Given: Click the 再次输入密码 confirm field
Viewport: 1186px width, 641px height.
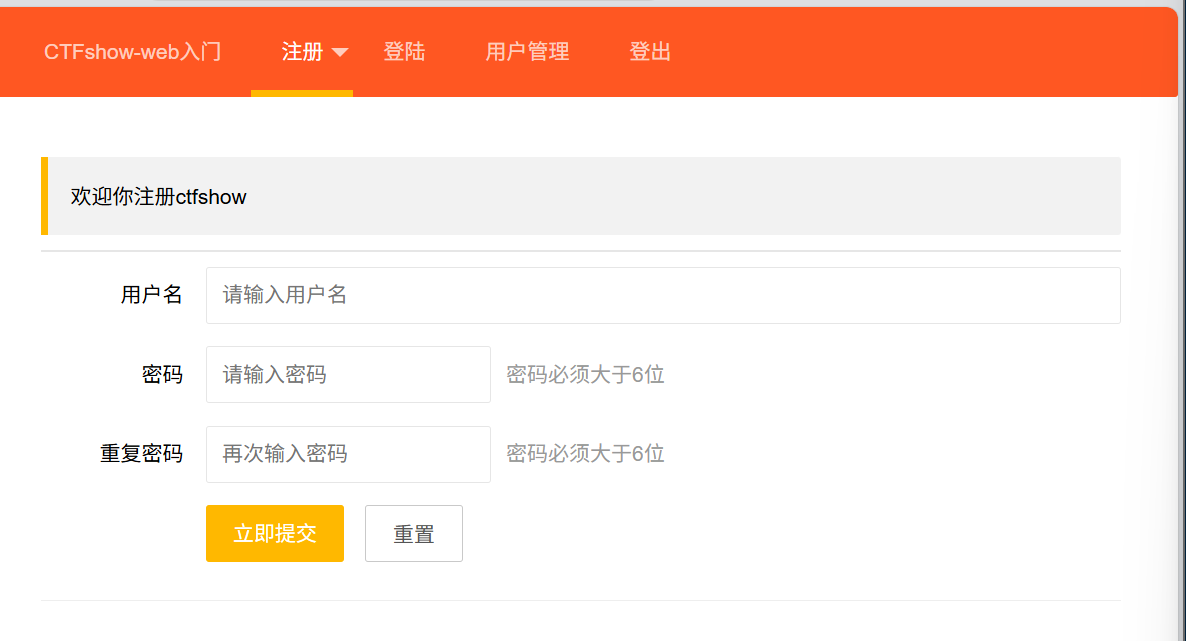Looking at the screenshot, I should coord(348,454).
